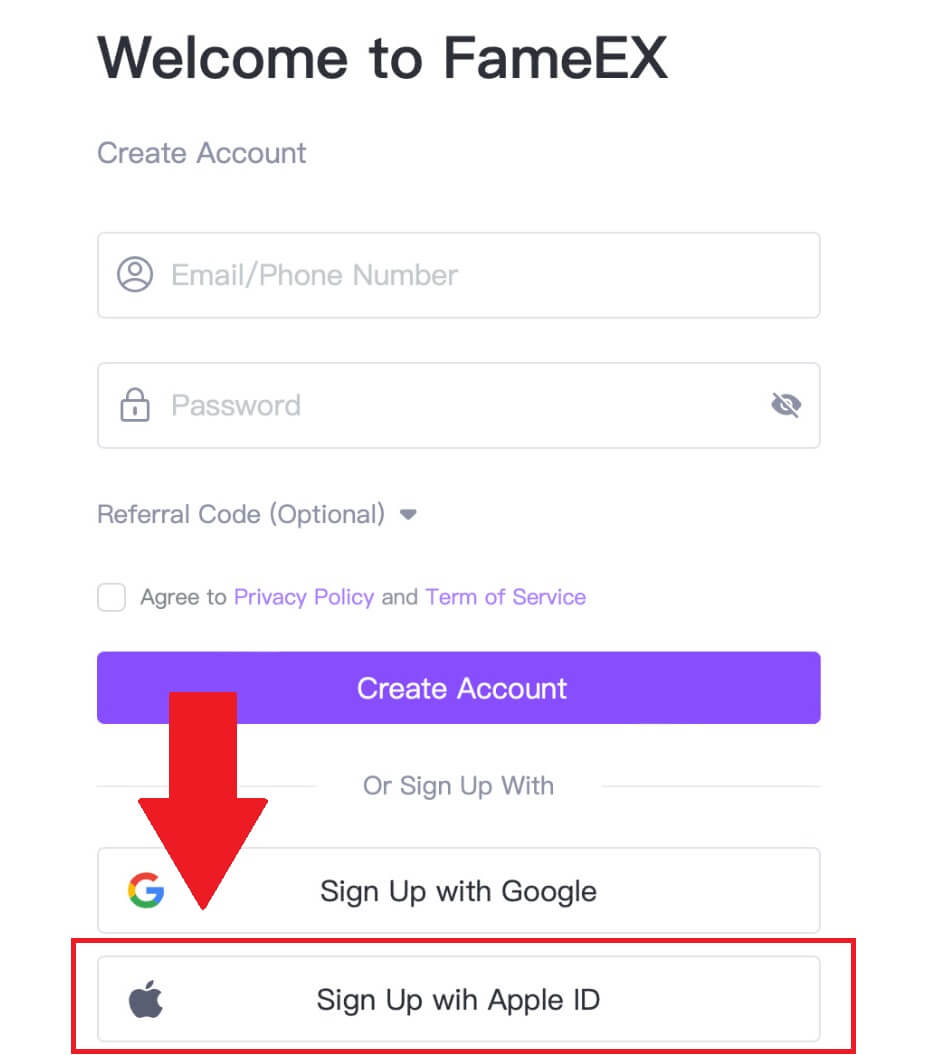Click the Sign Up with Google option

(x=458, y=890)
